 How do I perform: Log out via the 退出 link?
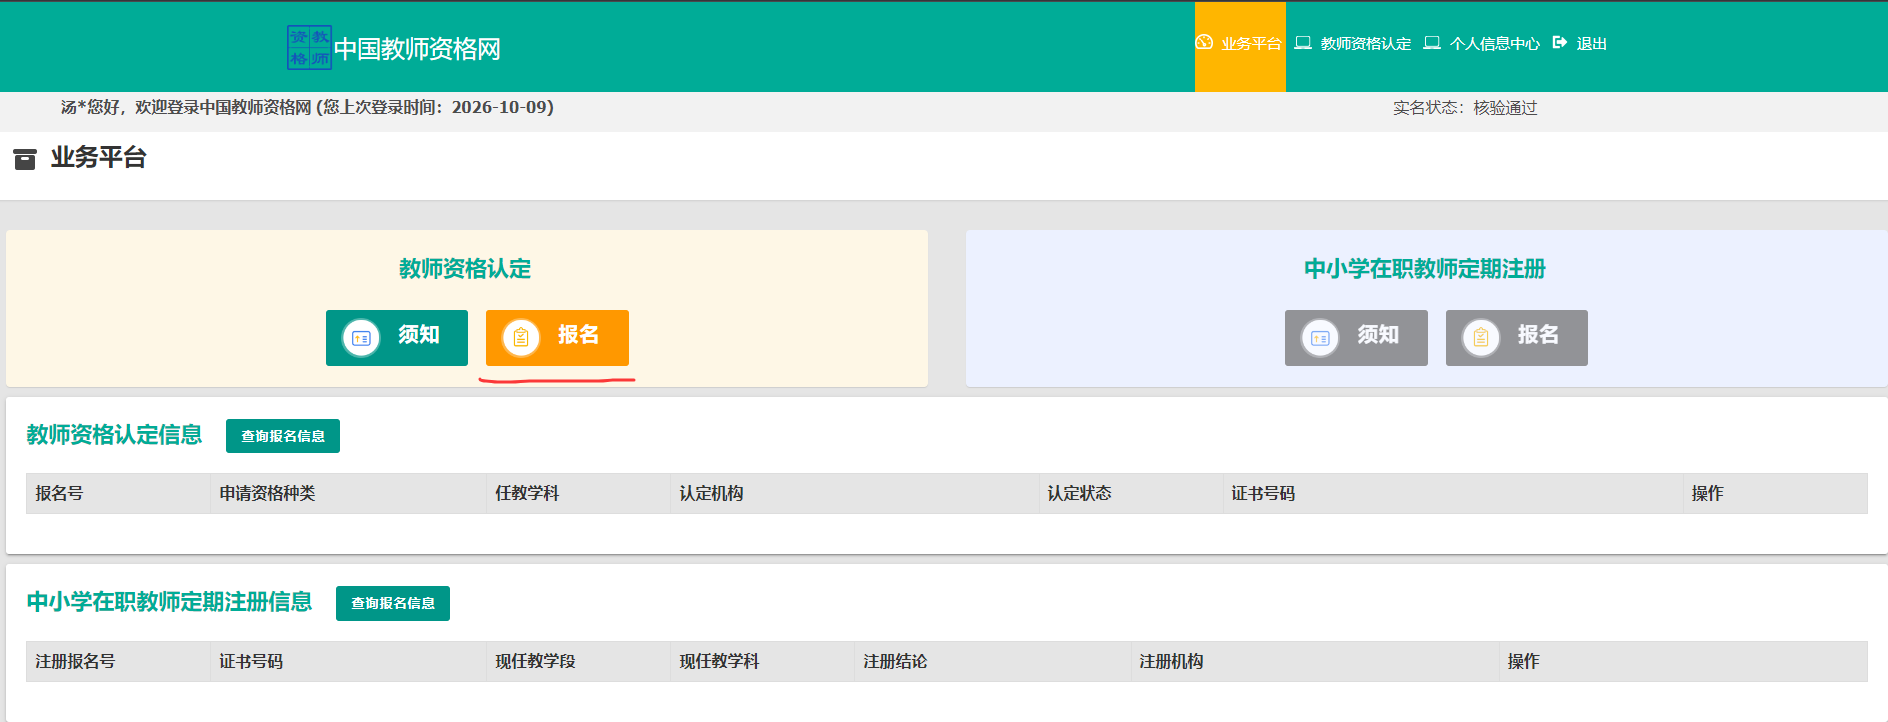[x=1580, y=44]
